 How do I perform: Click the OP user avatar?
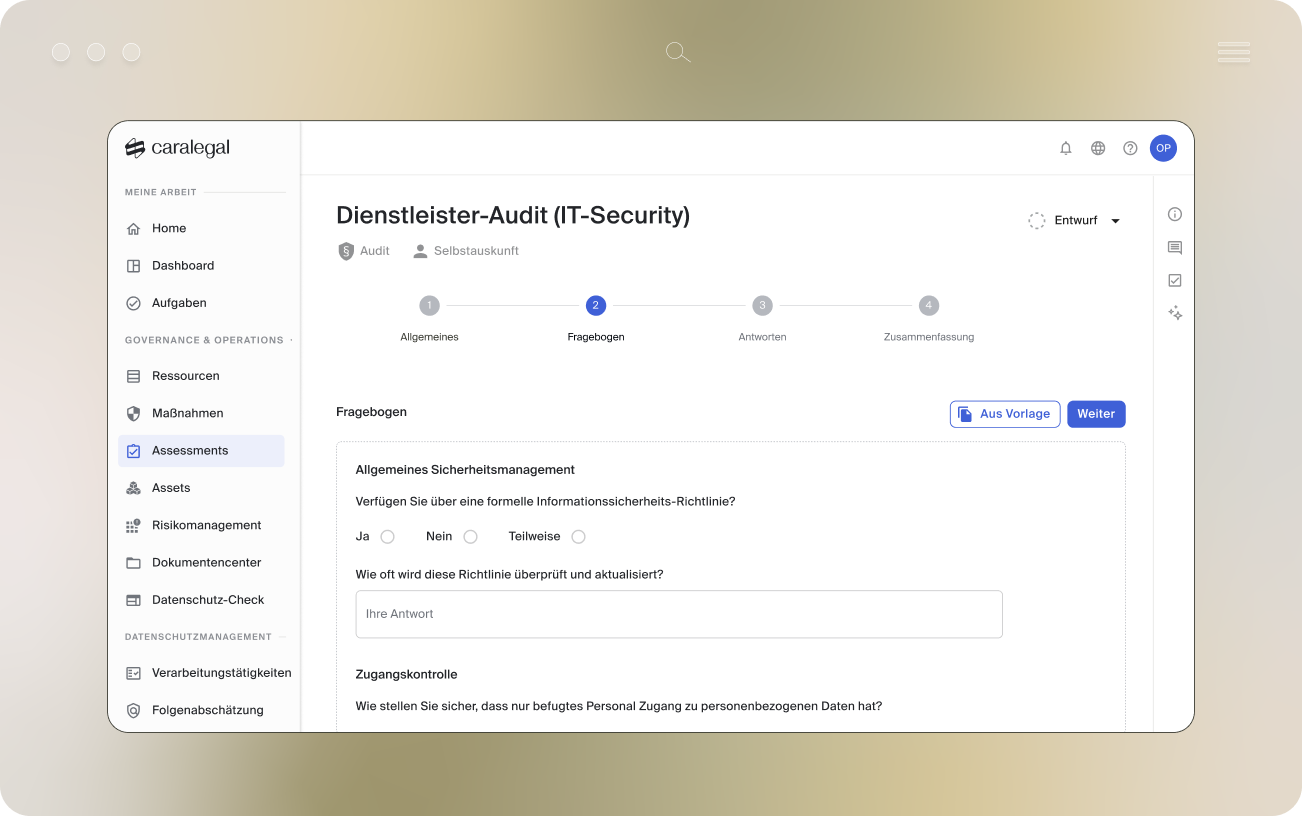click(1163, 148)
